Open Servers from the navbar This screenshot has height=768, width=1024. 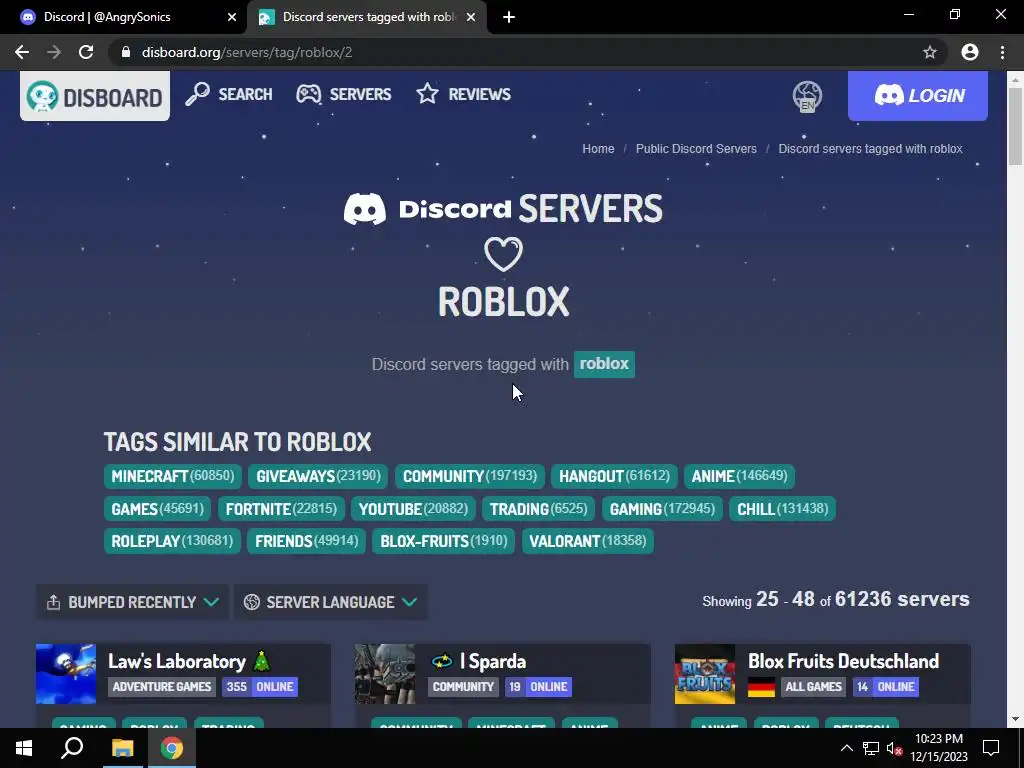coord(344,94)
